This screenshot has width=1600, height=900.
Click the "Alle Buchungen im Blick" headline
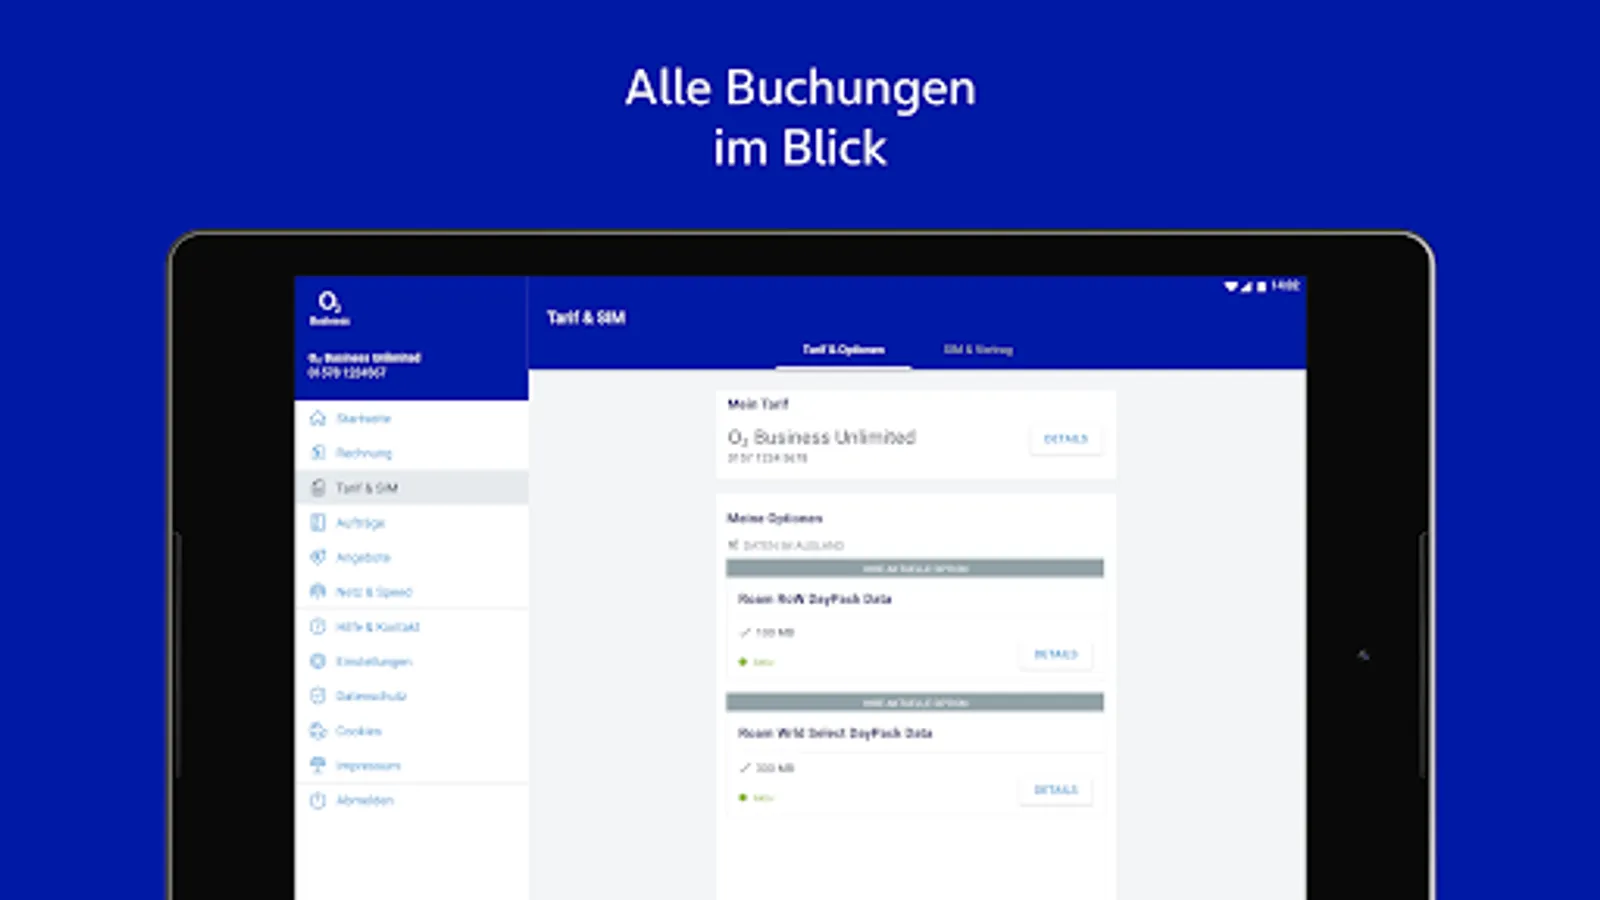[800, 117]
